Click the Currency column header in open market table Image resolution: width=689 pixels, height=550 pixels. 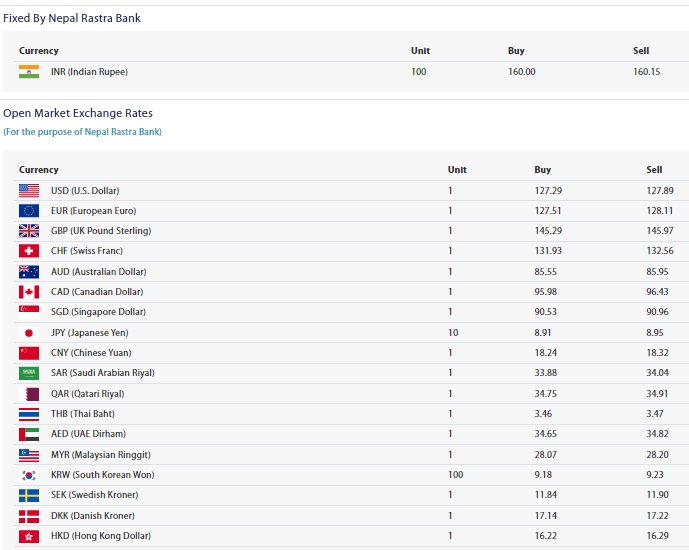(39, 170)
